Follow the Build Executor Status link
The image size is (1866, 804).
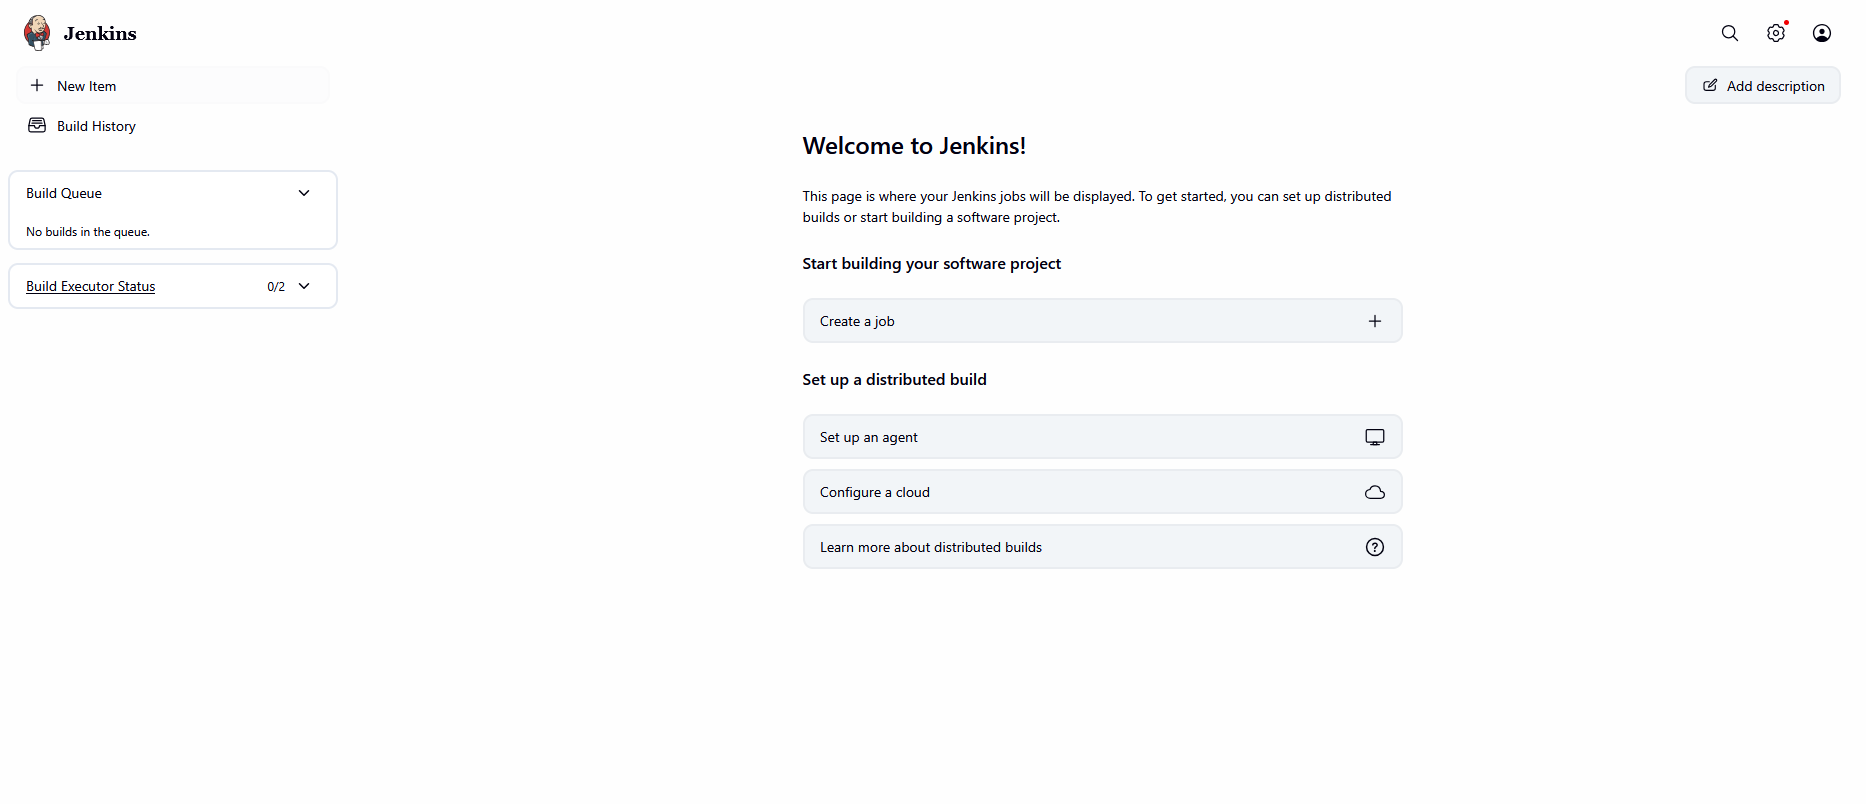[x=91, y=286]
